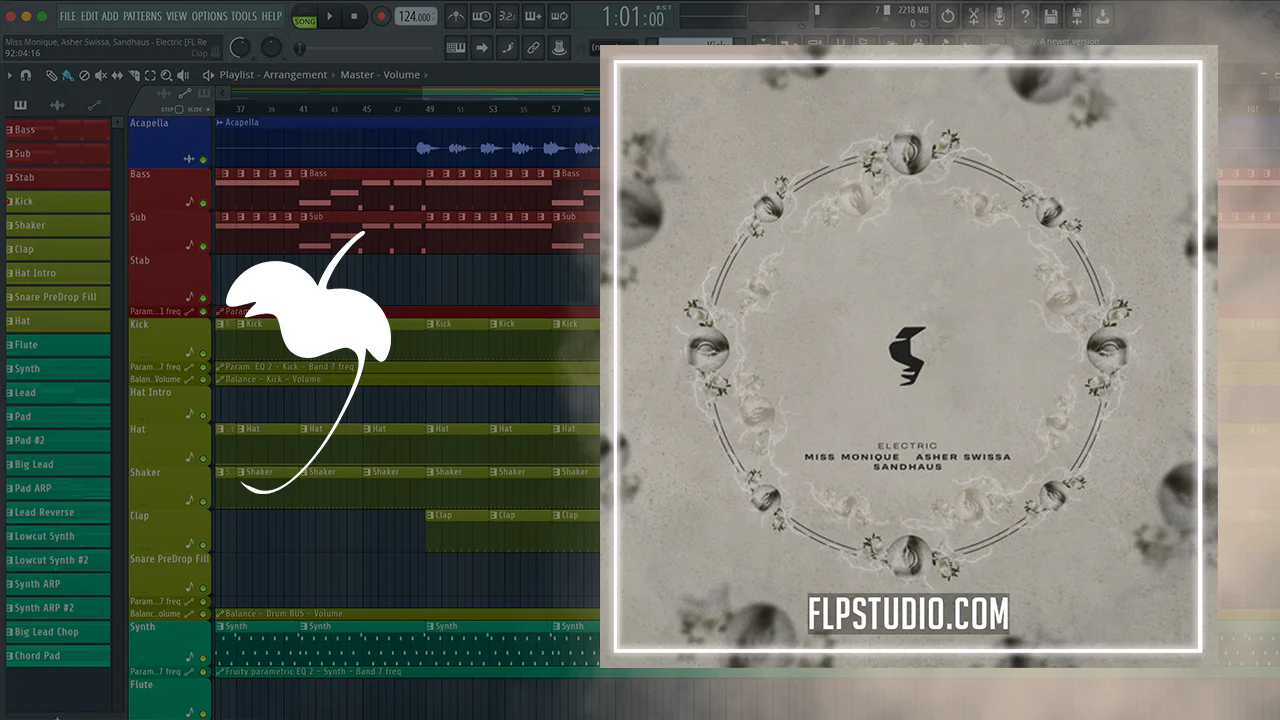The height and width of the screenshot is (720, 1280).
Task: Toggle the loop recording icon
Action: coord(559,17)
